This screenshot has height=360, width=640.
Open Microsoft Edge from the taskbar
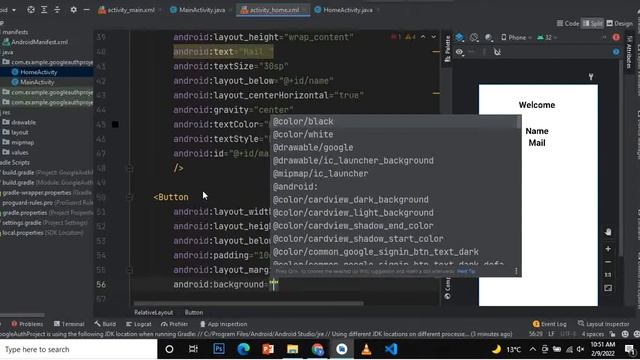tap(244, 349)
